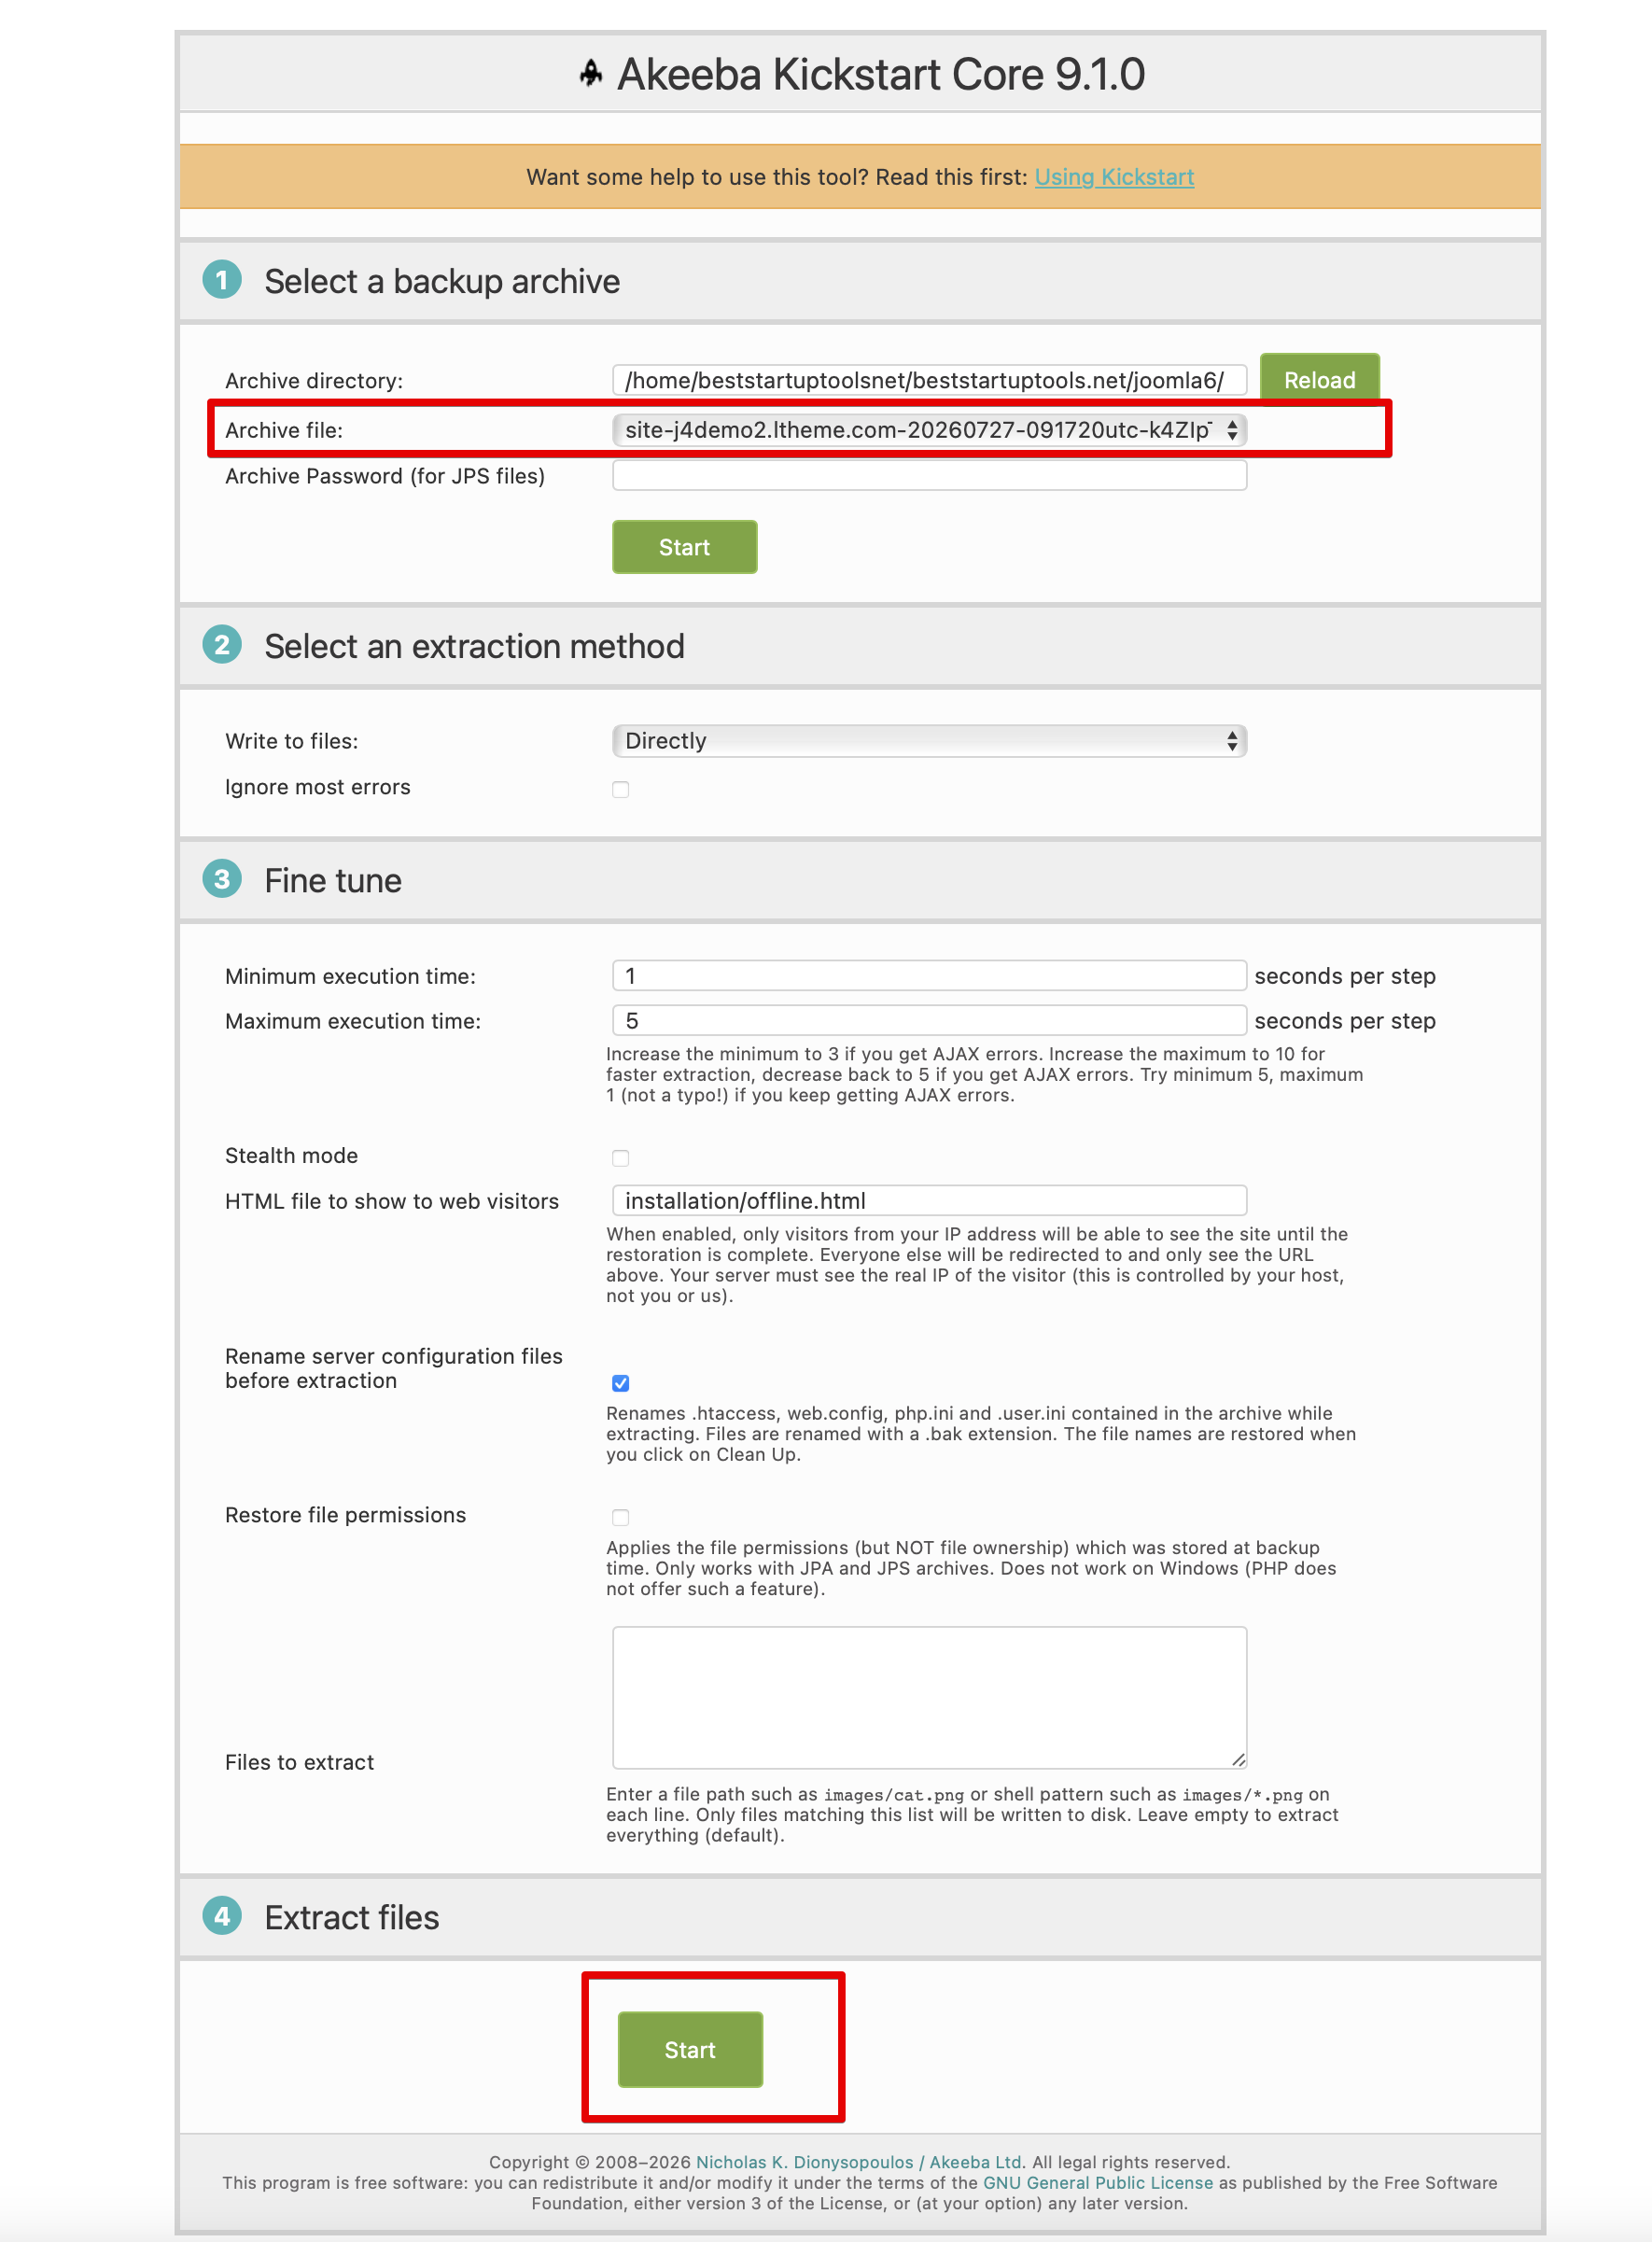Open the Nicholas K. Dionysopoulos / Akeeba Ltd link

[x=859, y=2162]
